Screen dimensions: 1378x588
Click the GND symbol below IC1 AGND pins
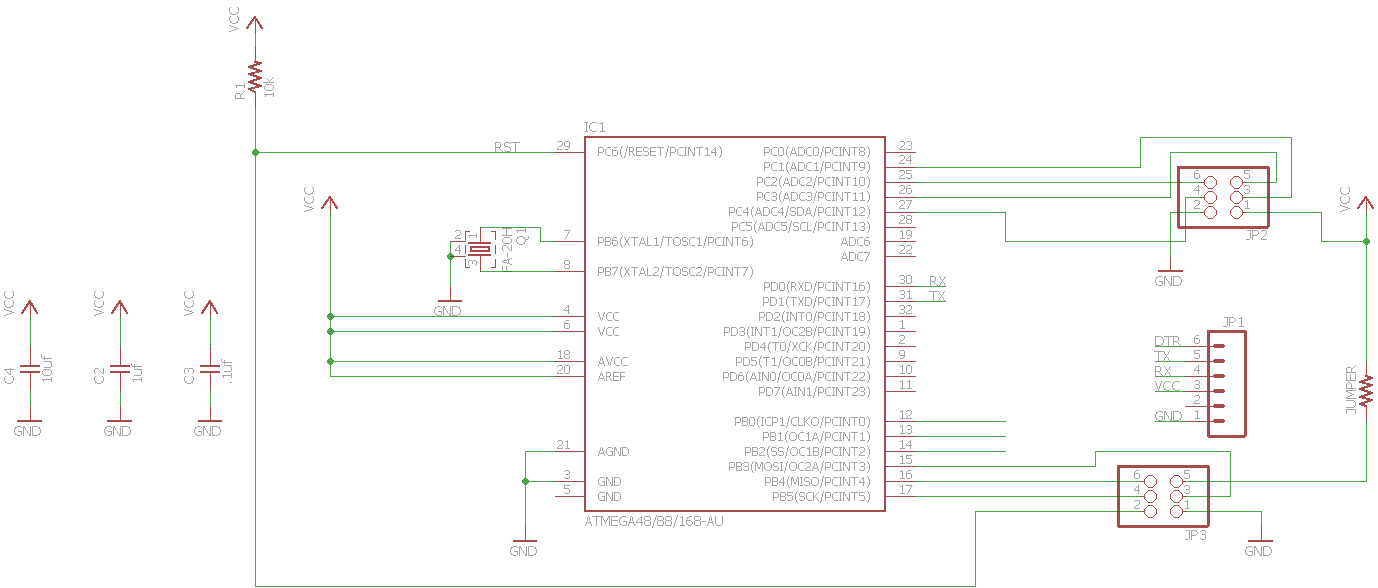524,546
